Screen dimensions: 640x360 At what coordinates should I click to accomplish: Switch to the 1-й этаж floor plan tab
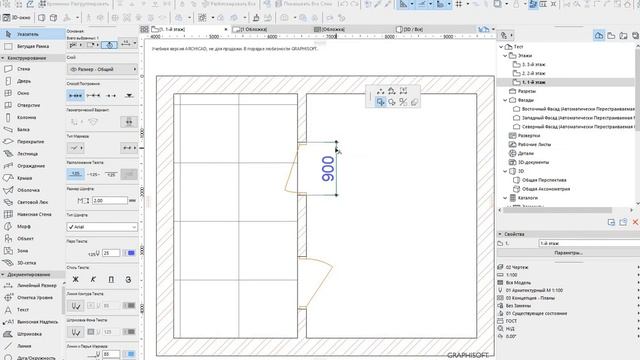[189, 29]
